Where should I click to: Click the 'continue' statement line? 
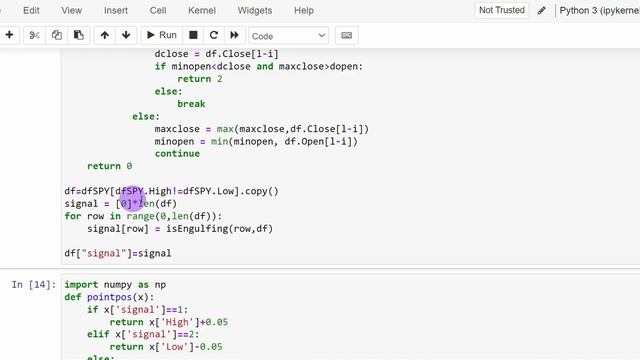pyautogui.click(x=177, y=153)
